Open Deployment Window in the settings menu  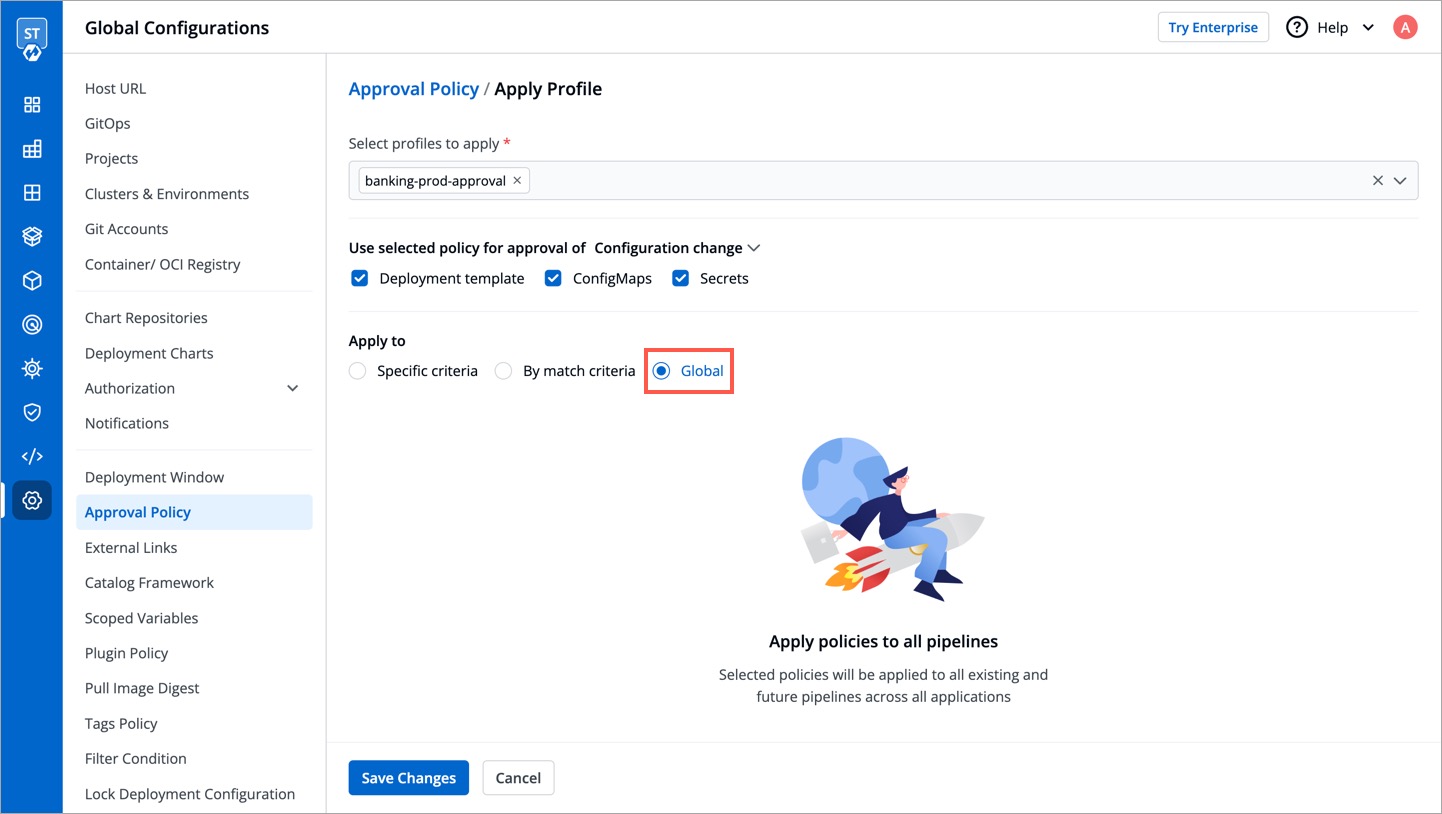(154, 477)
